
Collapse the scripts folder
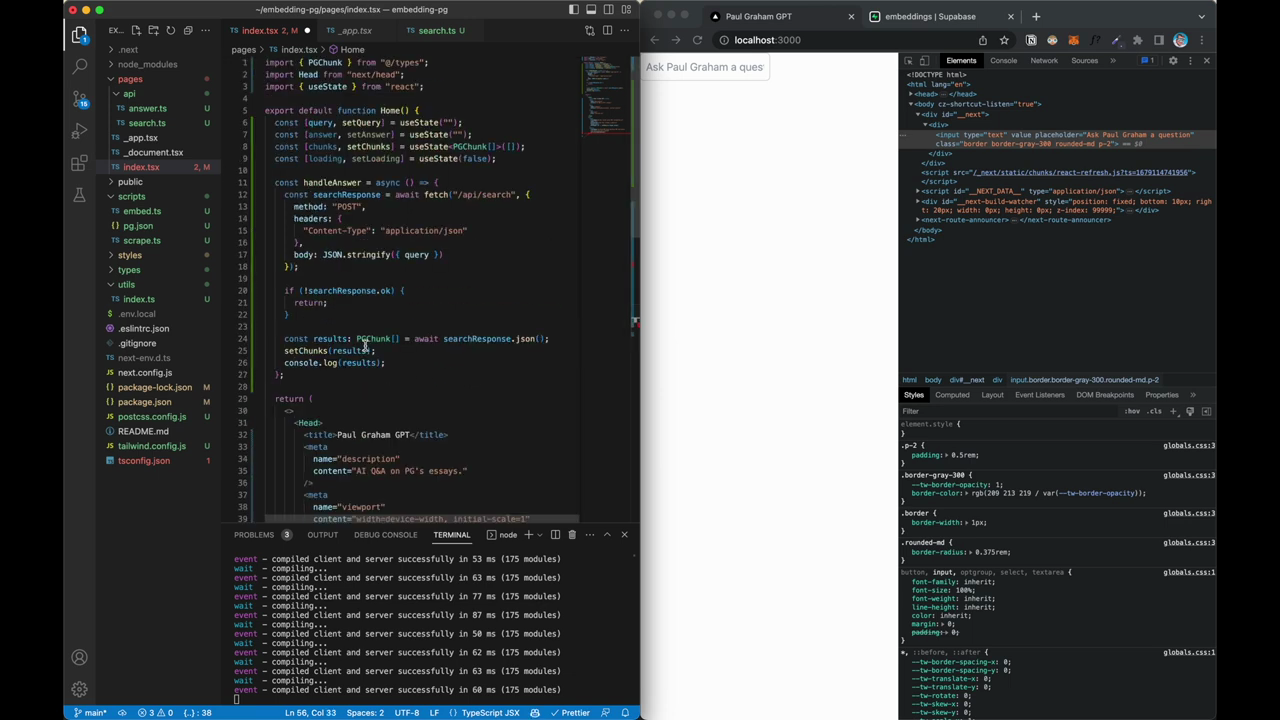pyautogui.click(x=131, y=196)
